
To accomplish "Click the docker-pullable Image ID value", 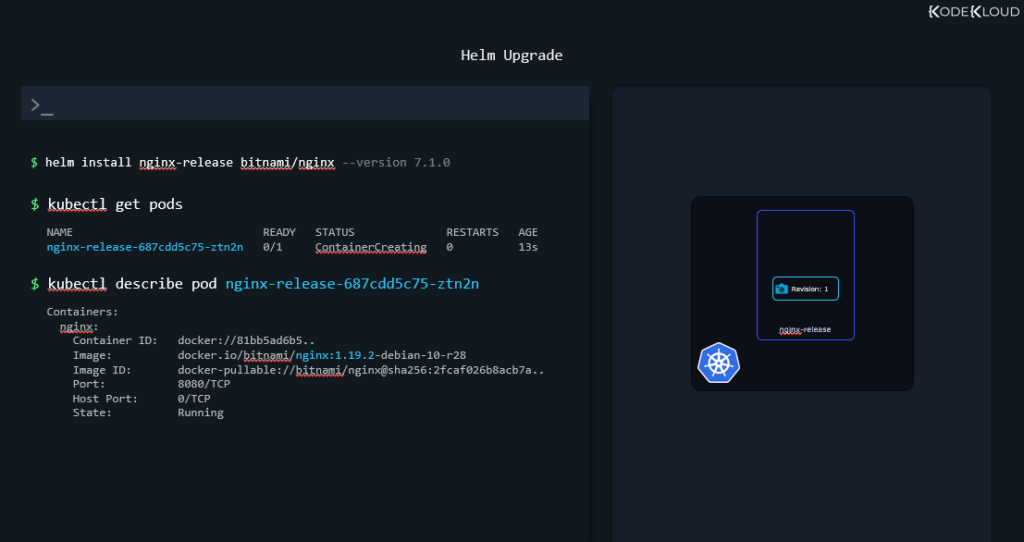I will coord(360,370).
